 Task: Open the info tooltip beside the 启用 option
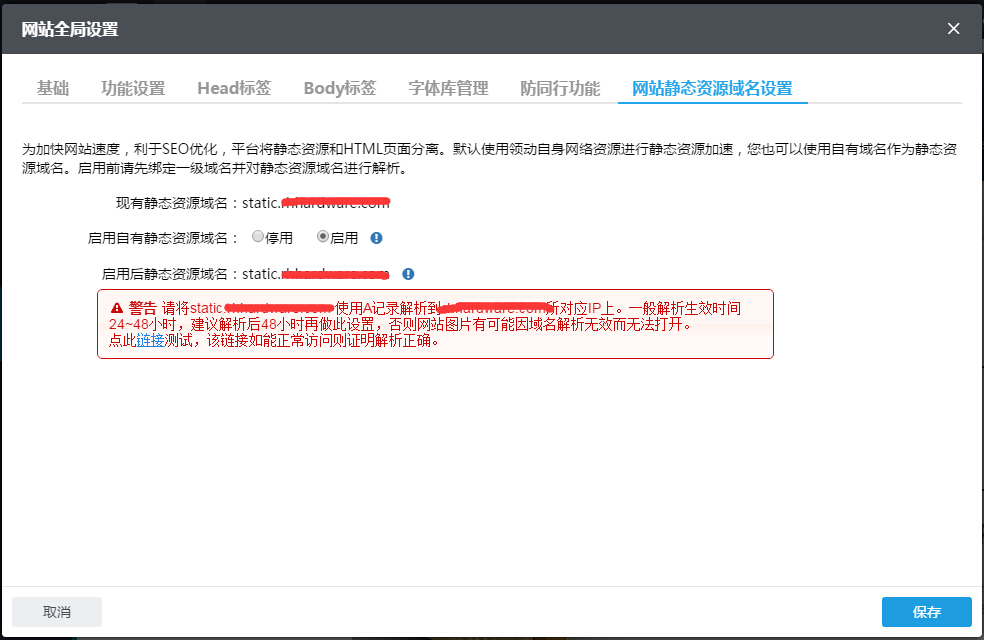[x=375, y=237]
